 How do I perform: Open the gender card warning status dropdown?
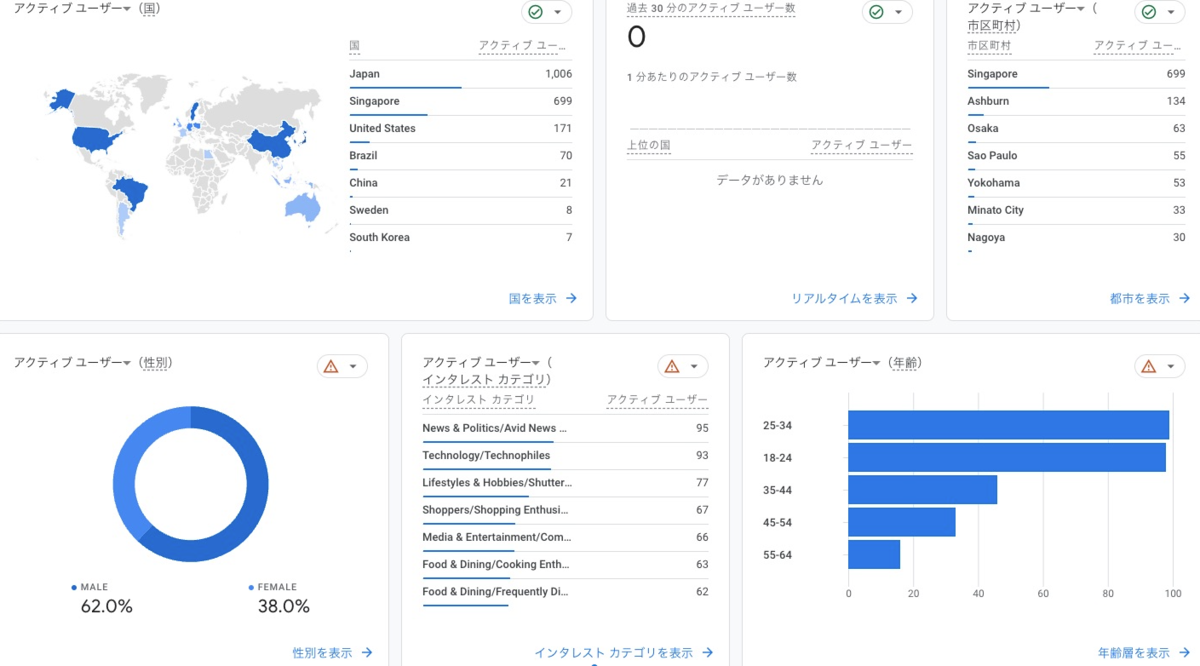coord(342,366)
